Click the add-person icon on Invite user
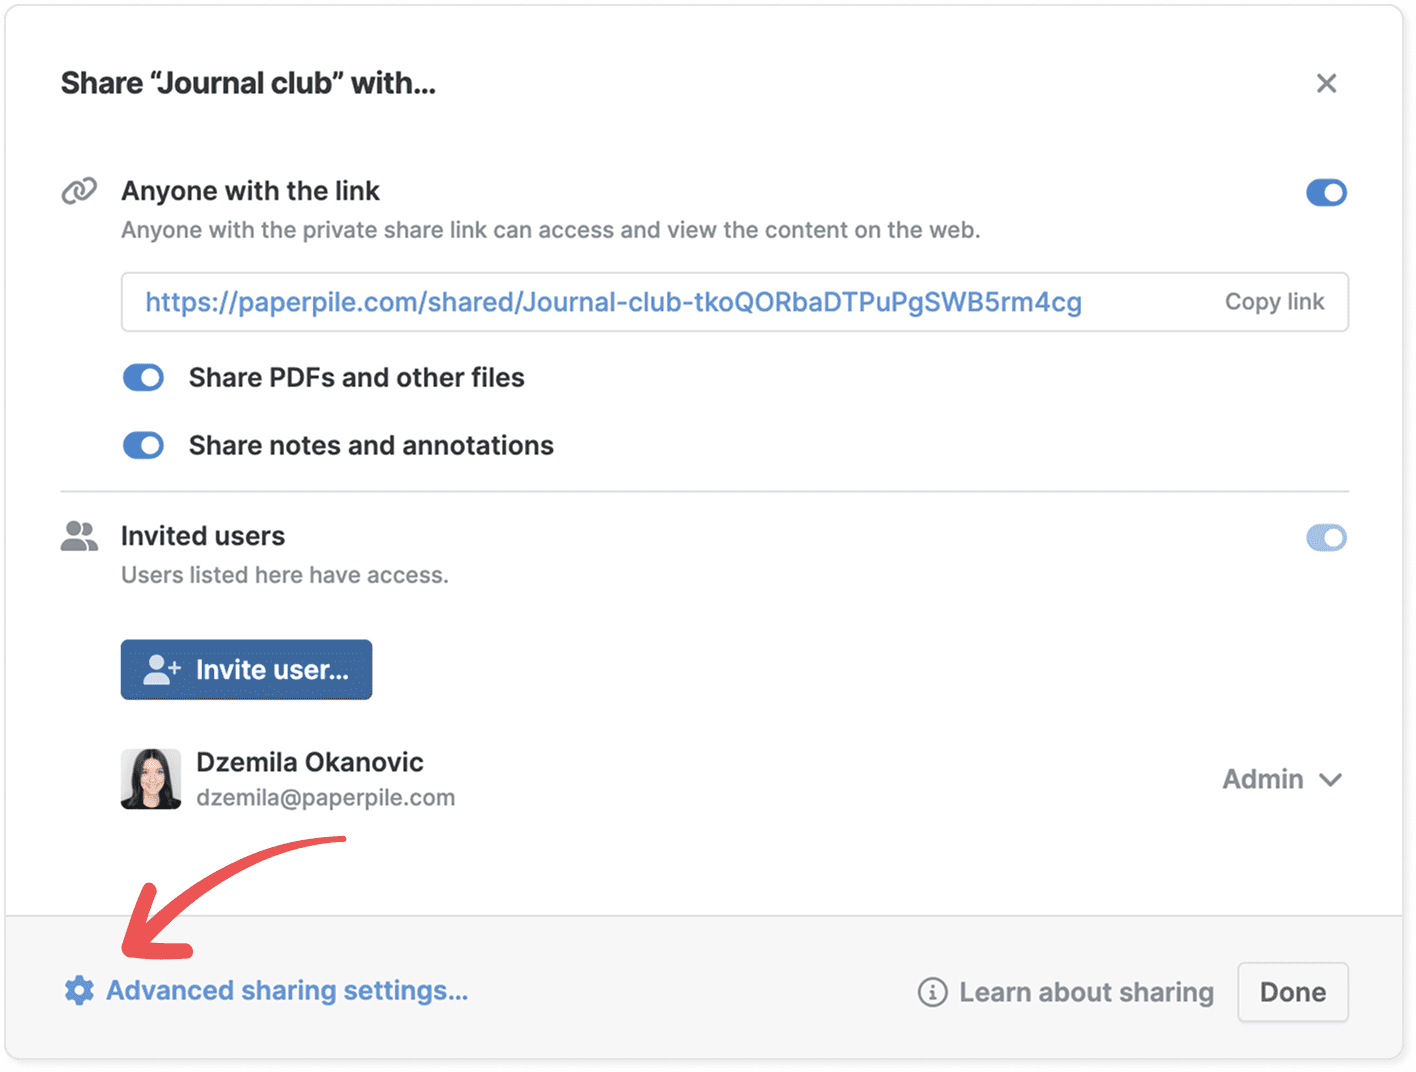Screen dimensions: 1416x1072 pyautogui.click(x=161, y=669)
